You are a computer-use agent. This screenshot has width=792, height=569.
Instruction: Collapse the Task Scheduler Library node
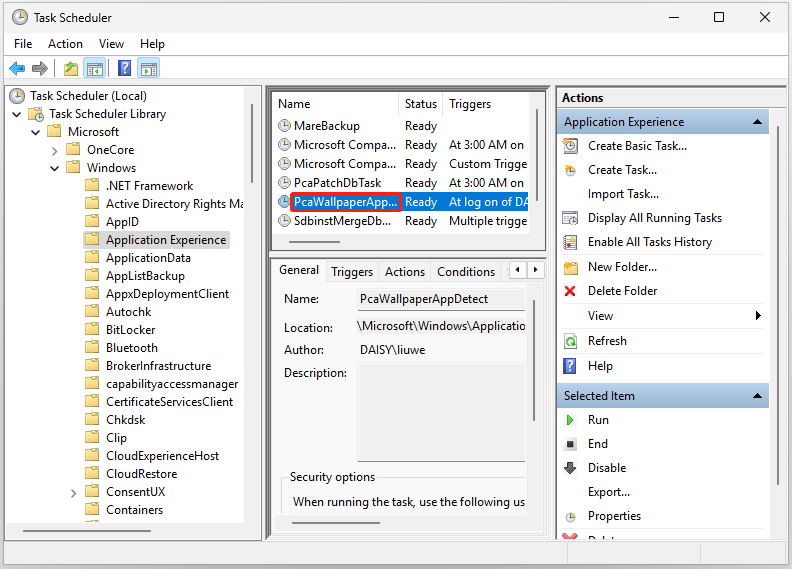(x=16, y=115)
